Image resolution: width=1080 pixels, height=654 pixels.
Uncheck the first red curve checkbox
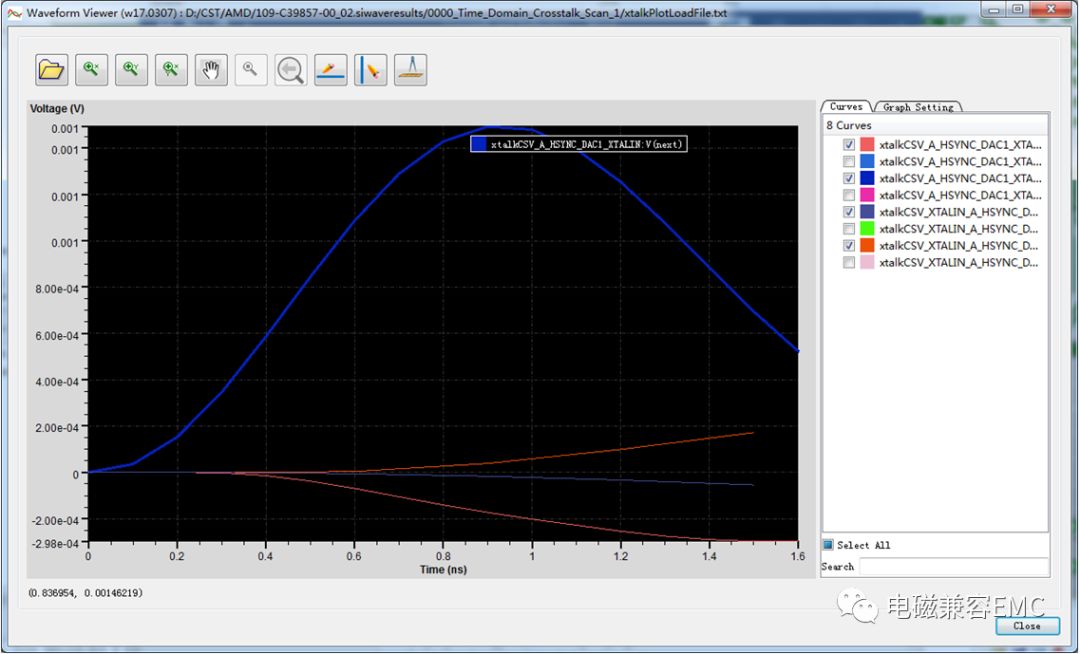coord(849,145)
